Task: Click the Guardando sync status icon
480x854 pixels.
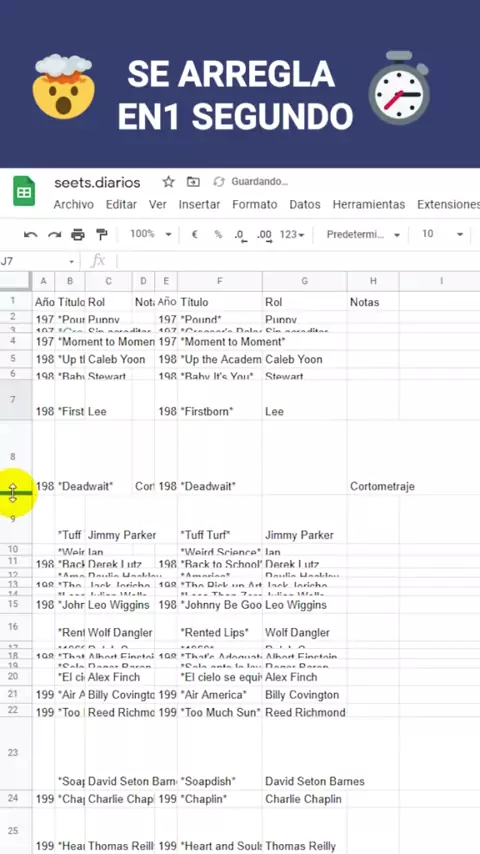Action: (x=219, y=182)
